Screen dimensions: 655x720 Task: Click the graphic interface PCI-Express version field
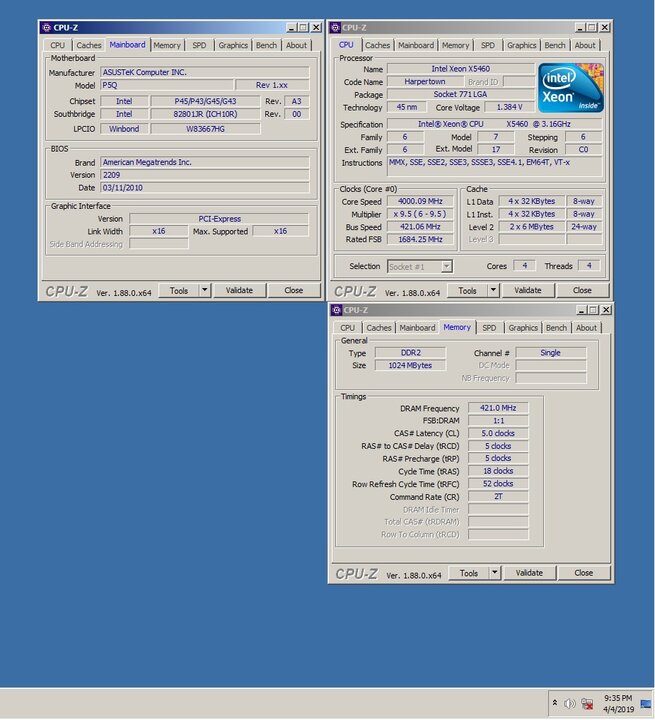(219, 219)
